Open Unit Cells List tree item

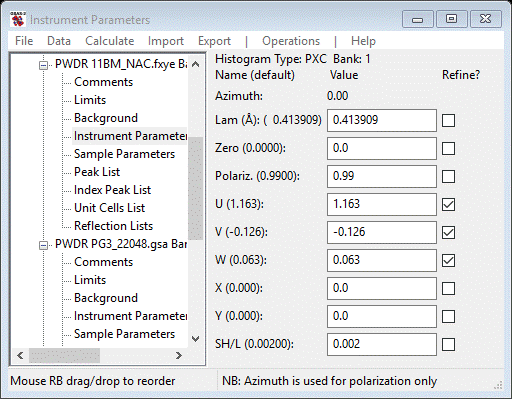[109, 208]
